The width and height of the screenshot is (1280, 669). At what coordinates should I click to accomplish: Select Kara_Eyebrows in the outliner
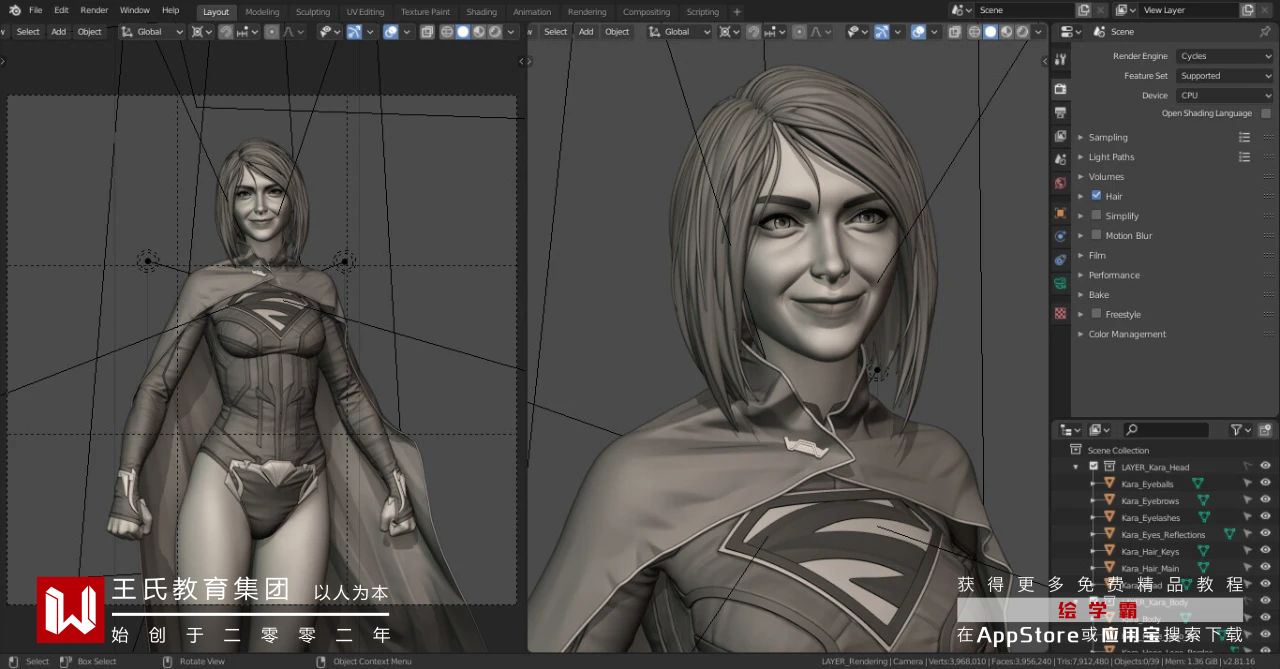pos(1150,501)
